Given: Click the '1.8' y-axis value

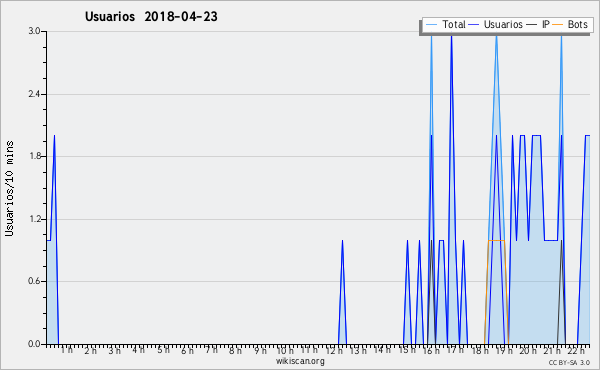Looking at the screenshot, I should tap(34, 156).
